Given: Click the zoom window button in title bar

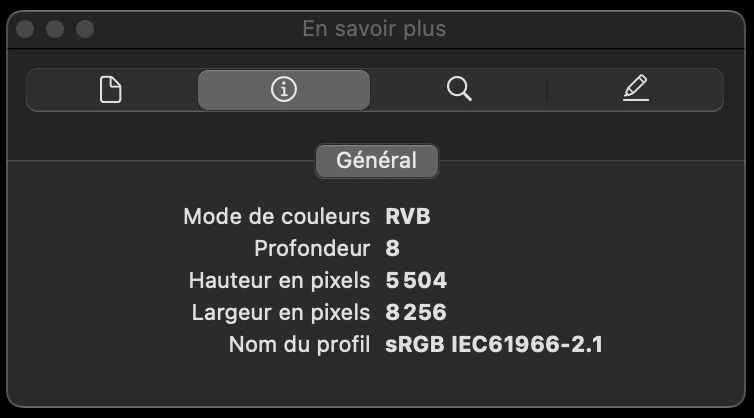Looking at the screenshot, I should click(85, 29).
